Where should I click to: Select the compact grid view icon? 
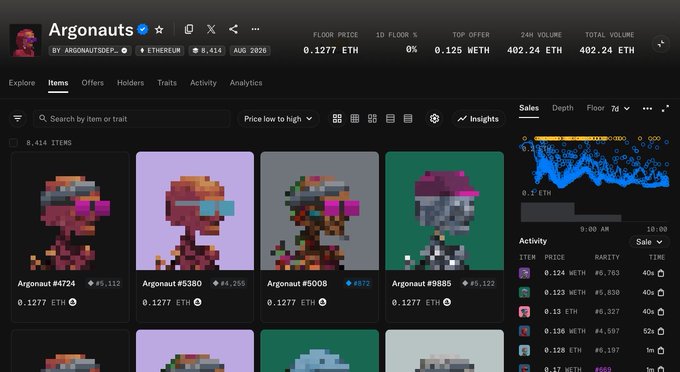pos(355,118)
